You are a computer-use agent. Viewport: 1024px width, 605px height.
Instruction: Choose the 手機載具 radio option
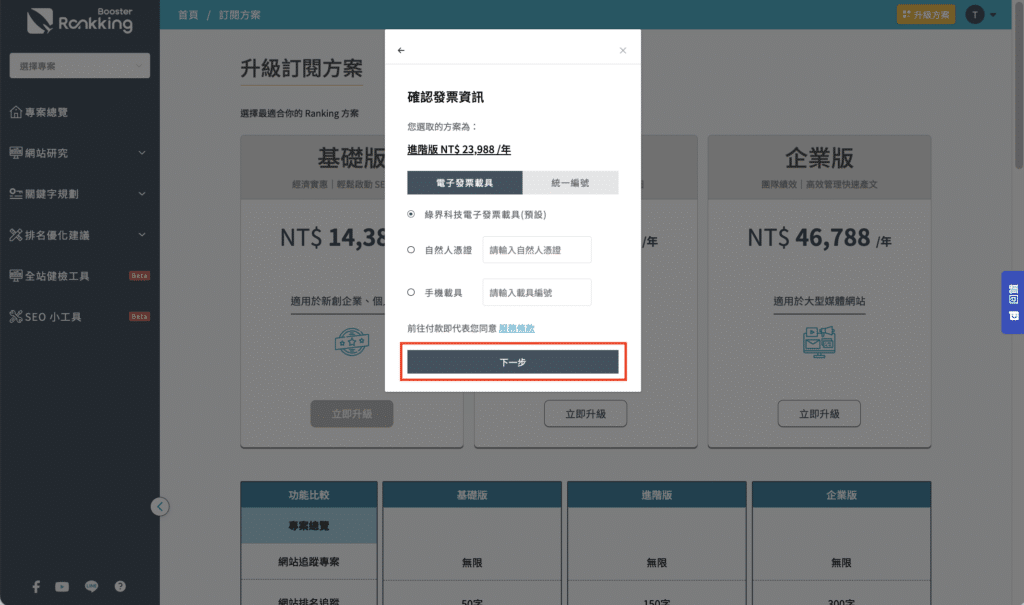tap(412, 292)
